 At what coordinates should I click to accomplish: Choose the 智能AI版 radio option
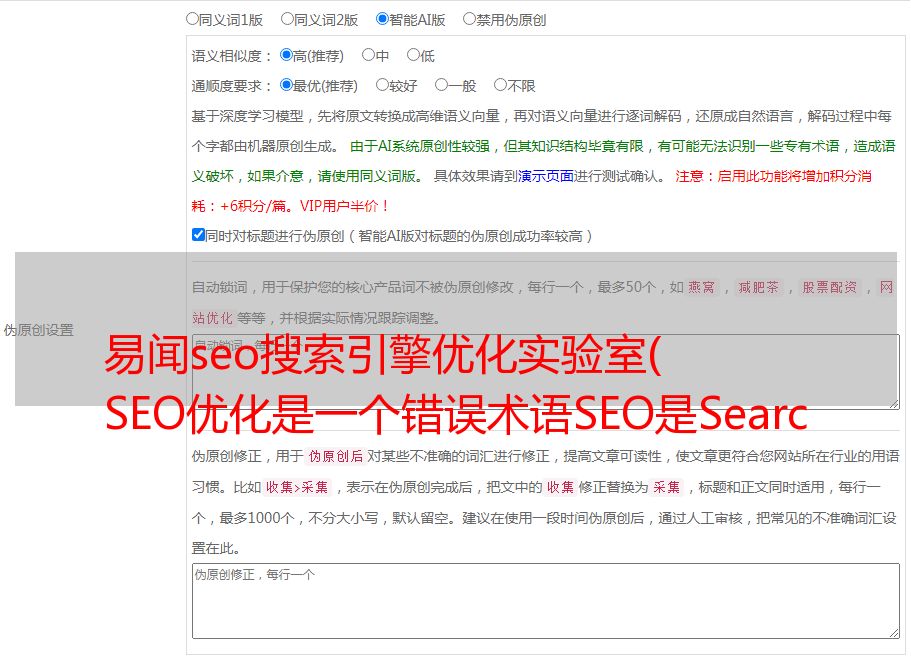click(382, 19)
